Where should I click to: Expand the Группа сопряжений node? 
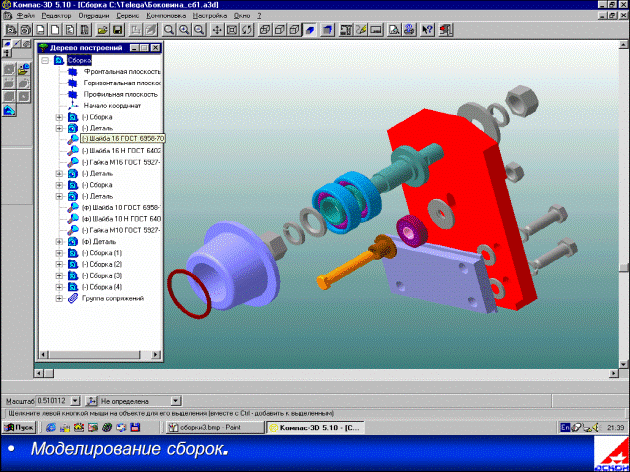pos(59,298)
